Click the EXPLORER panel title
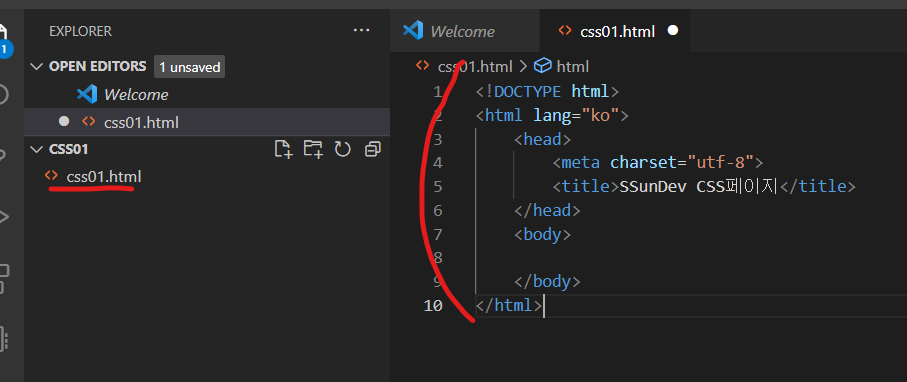 pos(80,31)
